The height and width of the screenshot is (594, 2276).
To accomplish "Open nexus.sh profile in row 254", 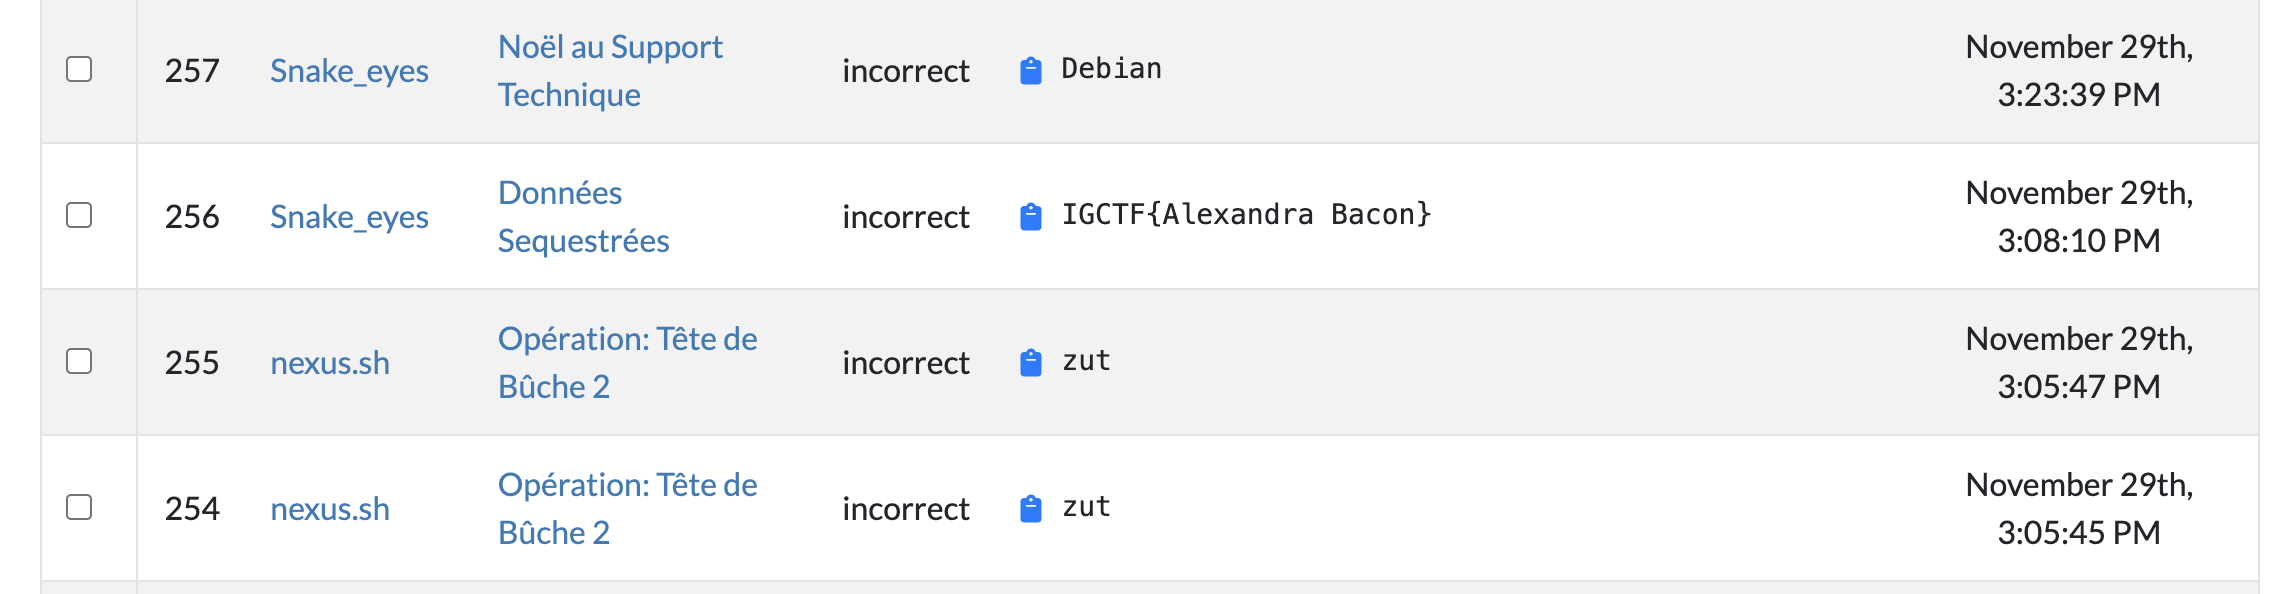I will tap(330, 509).
